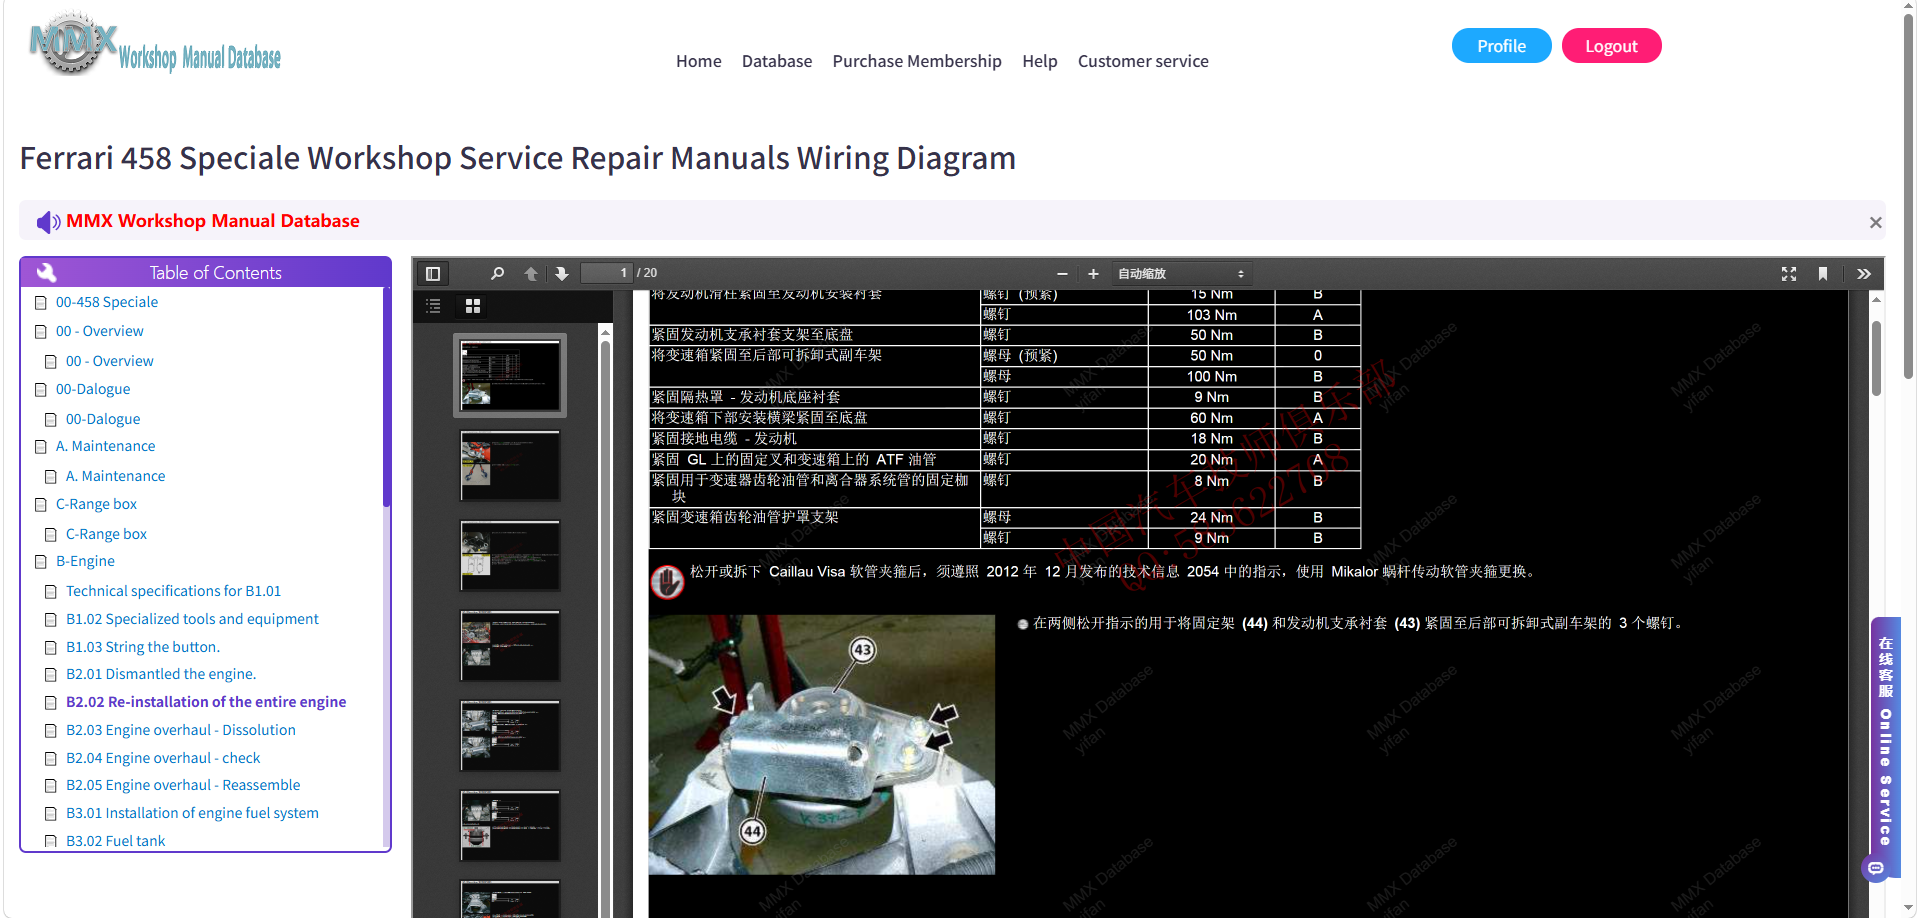Toggle the PDF sidebar panel
This screenshot has width=1920, height=918.
point(433,274)
